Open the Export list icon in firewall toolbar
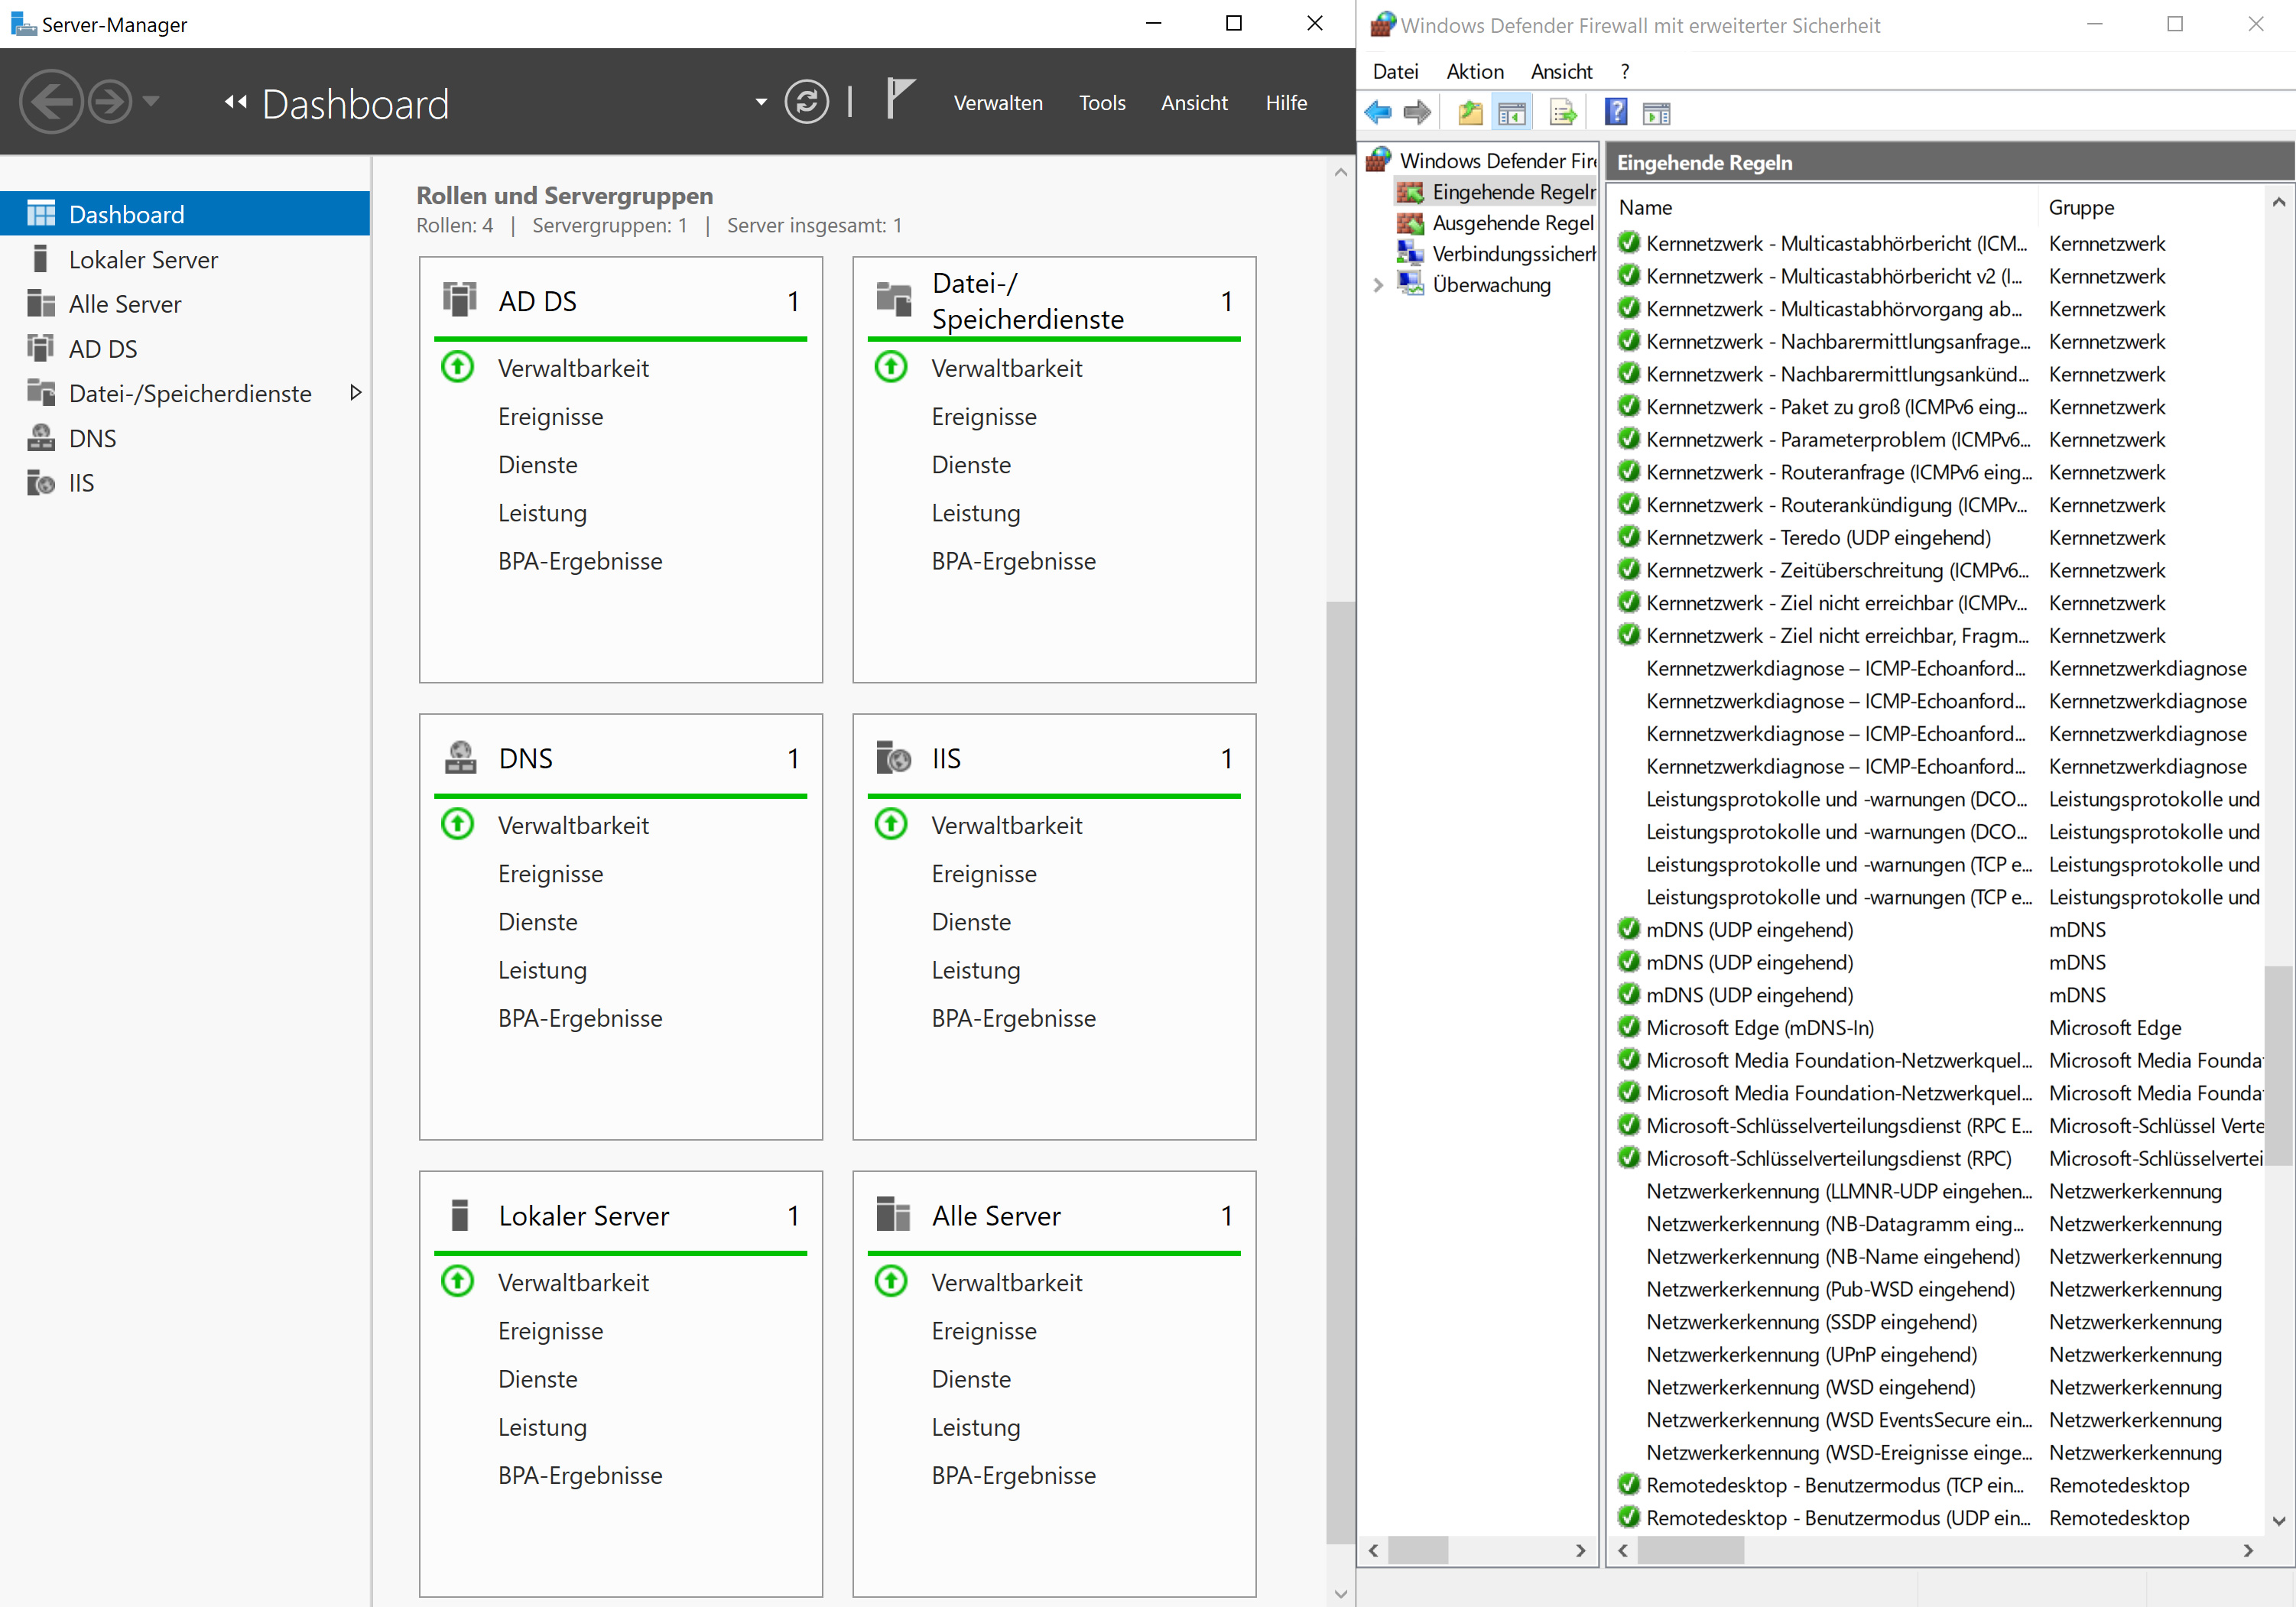Screen dimensions: 2296x1607 click(x=1563, y=112)
